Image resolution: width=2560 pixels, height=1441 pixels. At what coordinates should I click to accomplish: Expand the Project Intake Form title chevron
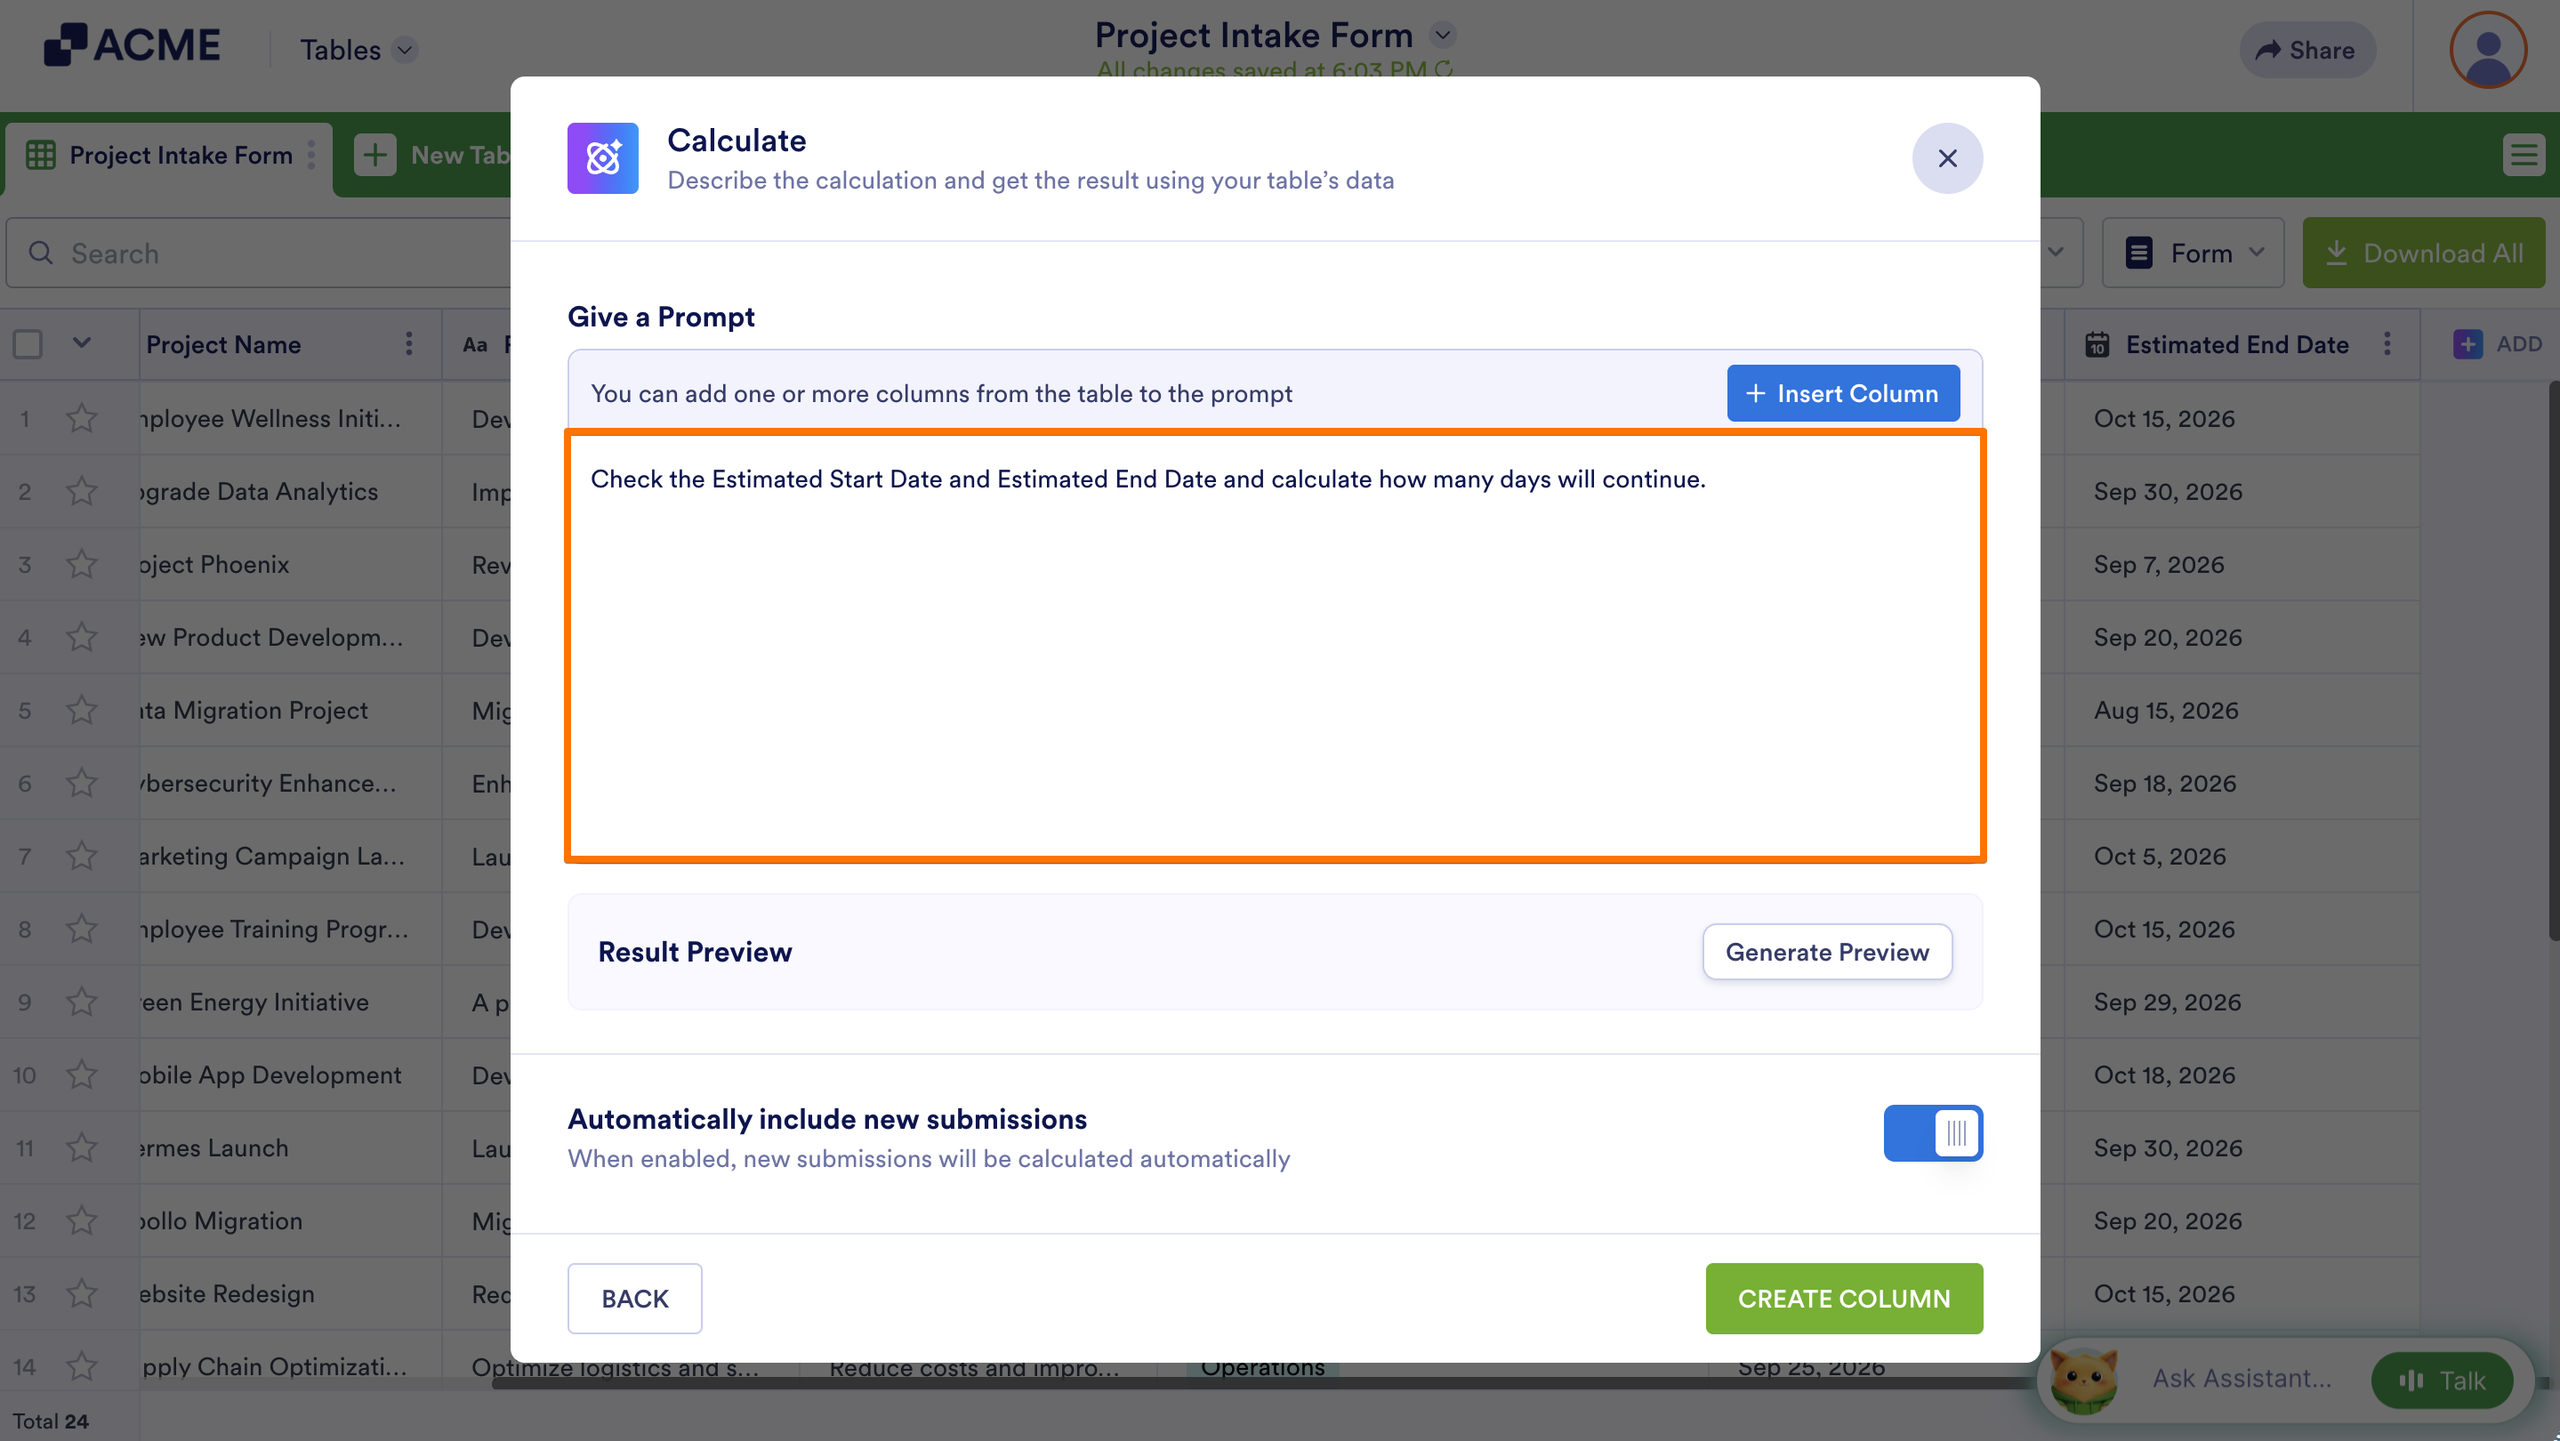click(x=1441, y=35)
